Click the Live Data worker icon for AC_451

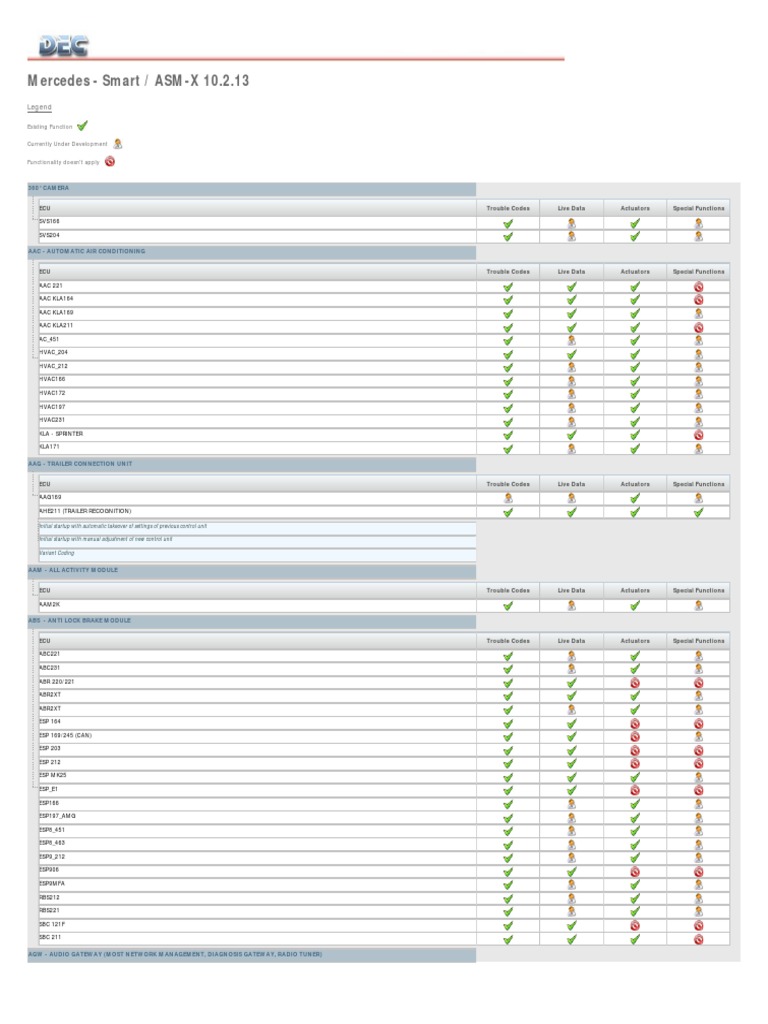(x=571, y=340)
